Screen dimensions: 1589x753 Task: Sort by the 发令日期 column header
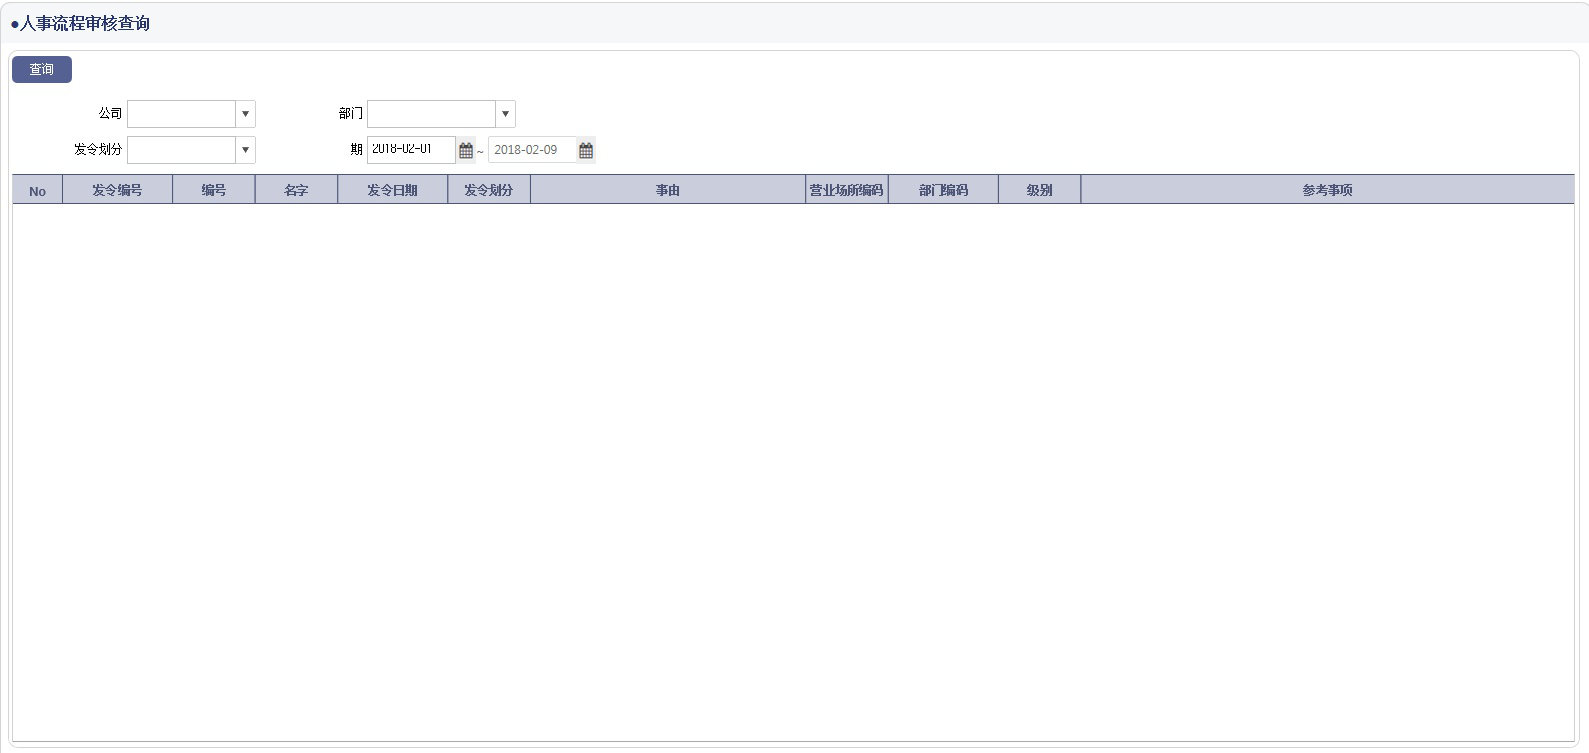pos(392,190)
